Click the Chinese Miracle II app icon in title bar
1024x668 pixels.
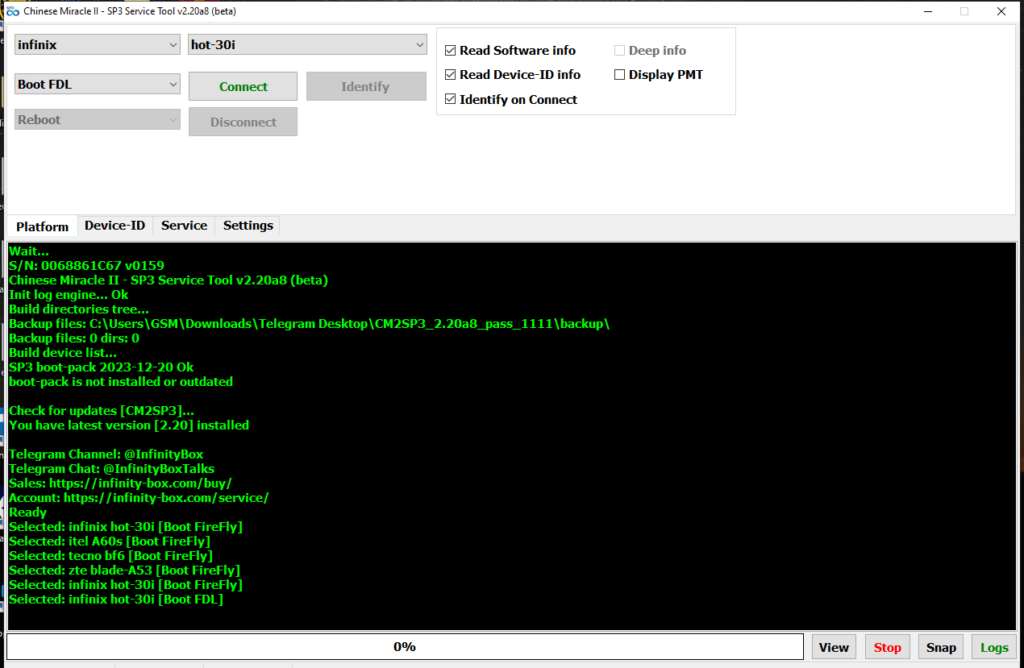click(x=12, y=11)
